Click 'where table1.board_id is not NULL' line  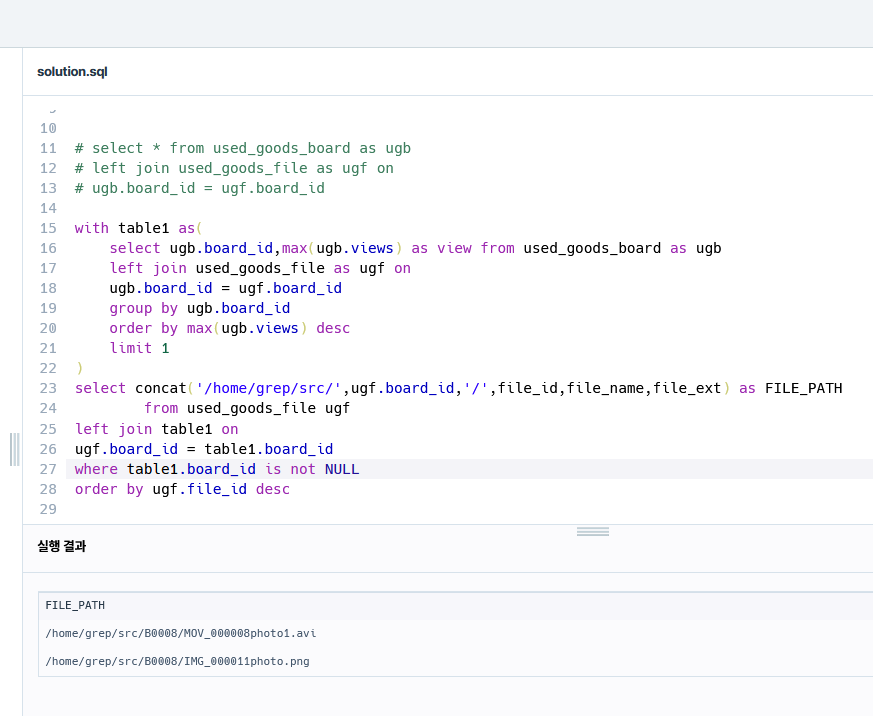(217, 469)
